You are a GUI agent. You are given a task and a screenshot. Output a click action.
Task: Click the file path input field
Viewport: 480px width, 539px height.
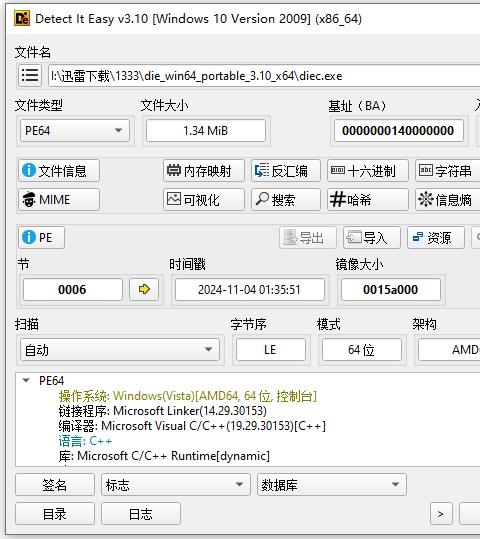pyautogui.click(x=264, y=75)
